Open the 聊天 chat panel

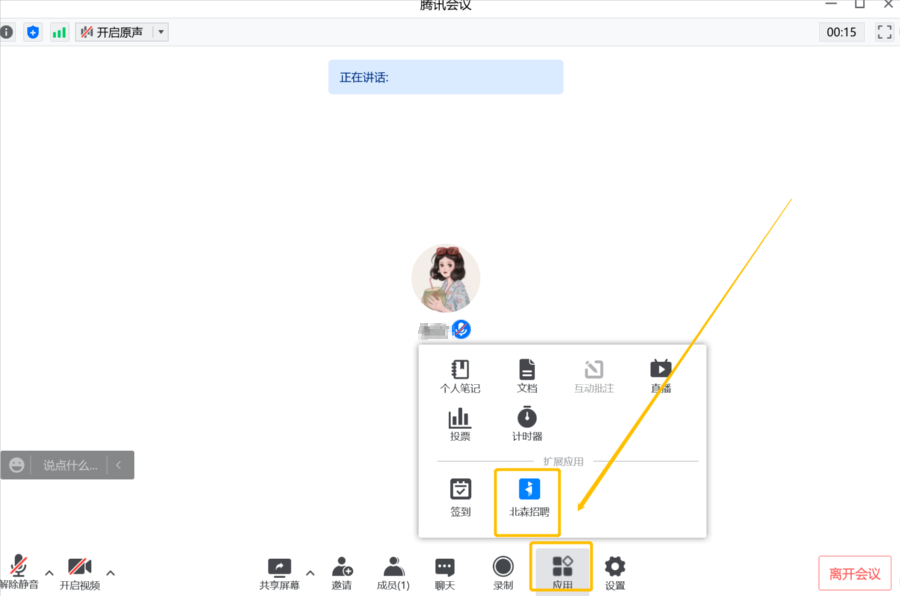click(x=445, y=573)
